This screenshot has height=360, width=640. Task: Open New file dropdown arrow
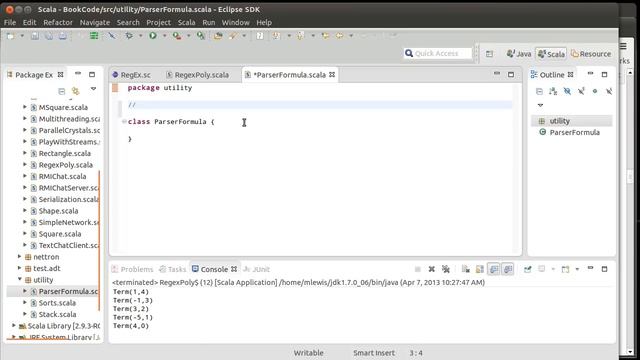(22, 36)
